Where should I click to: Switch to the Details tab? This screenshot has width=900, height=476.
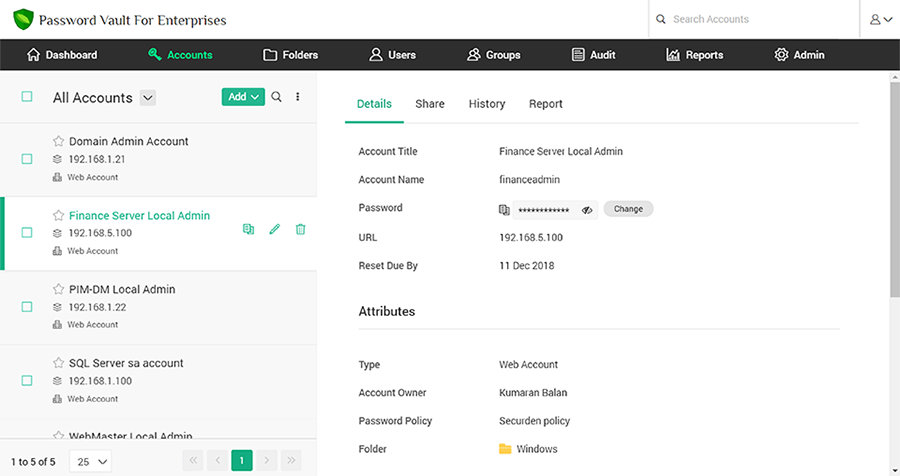pos(374,104)
